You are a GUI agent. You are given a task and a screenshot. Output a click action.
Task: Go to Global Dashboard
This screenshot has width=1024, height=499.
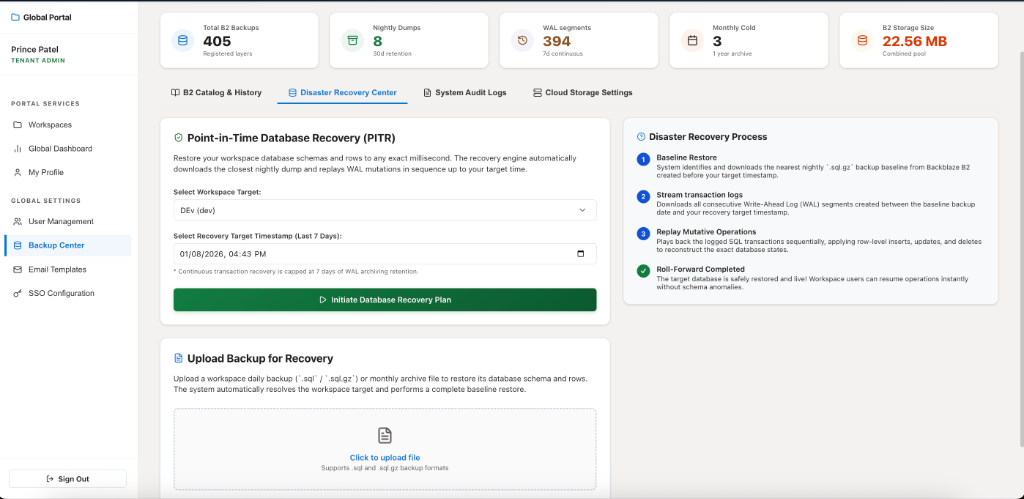(68, 149)
